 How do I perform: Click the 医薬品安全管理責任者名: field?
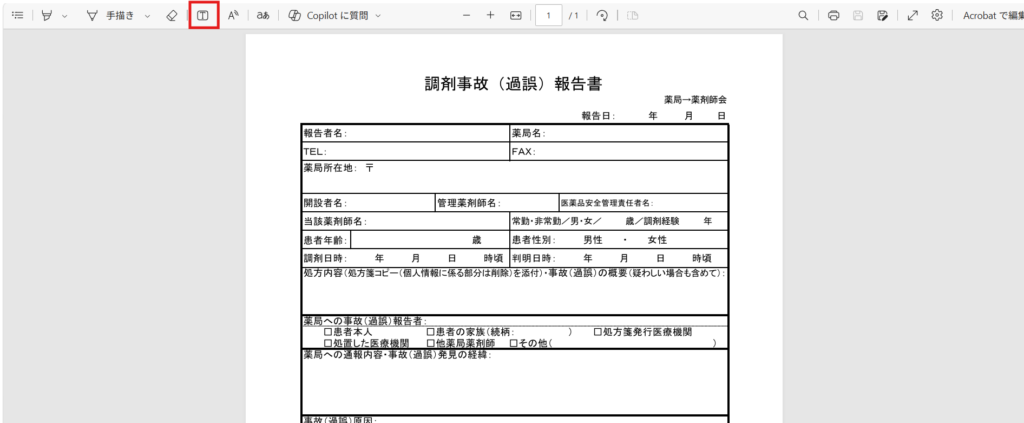click(643, 203)
